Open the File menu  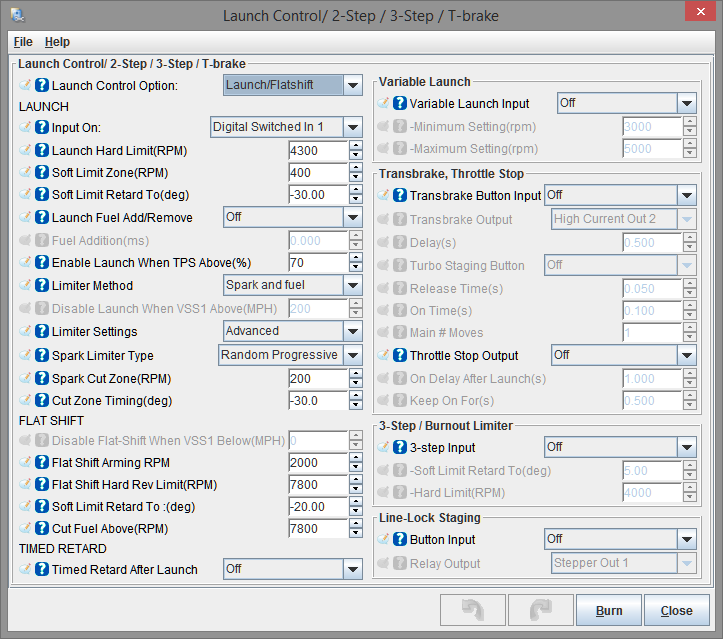point(23,42)
